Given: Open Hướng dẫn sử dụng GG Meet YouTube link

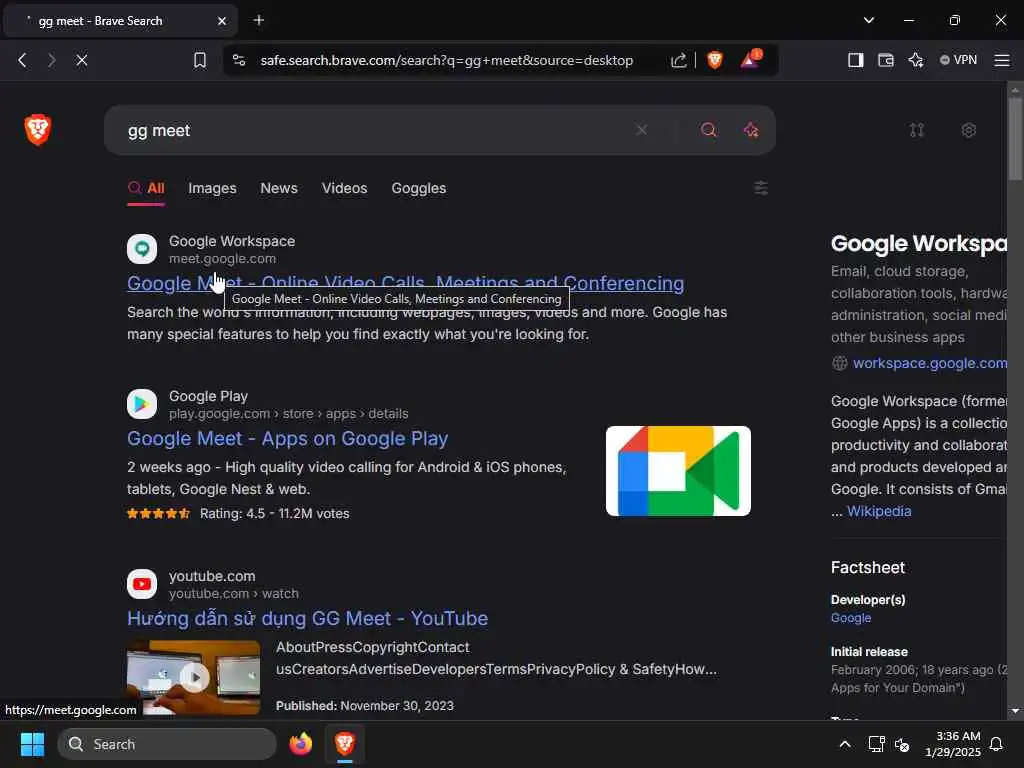Looking at the screenshot, I should pos(308,618).
